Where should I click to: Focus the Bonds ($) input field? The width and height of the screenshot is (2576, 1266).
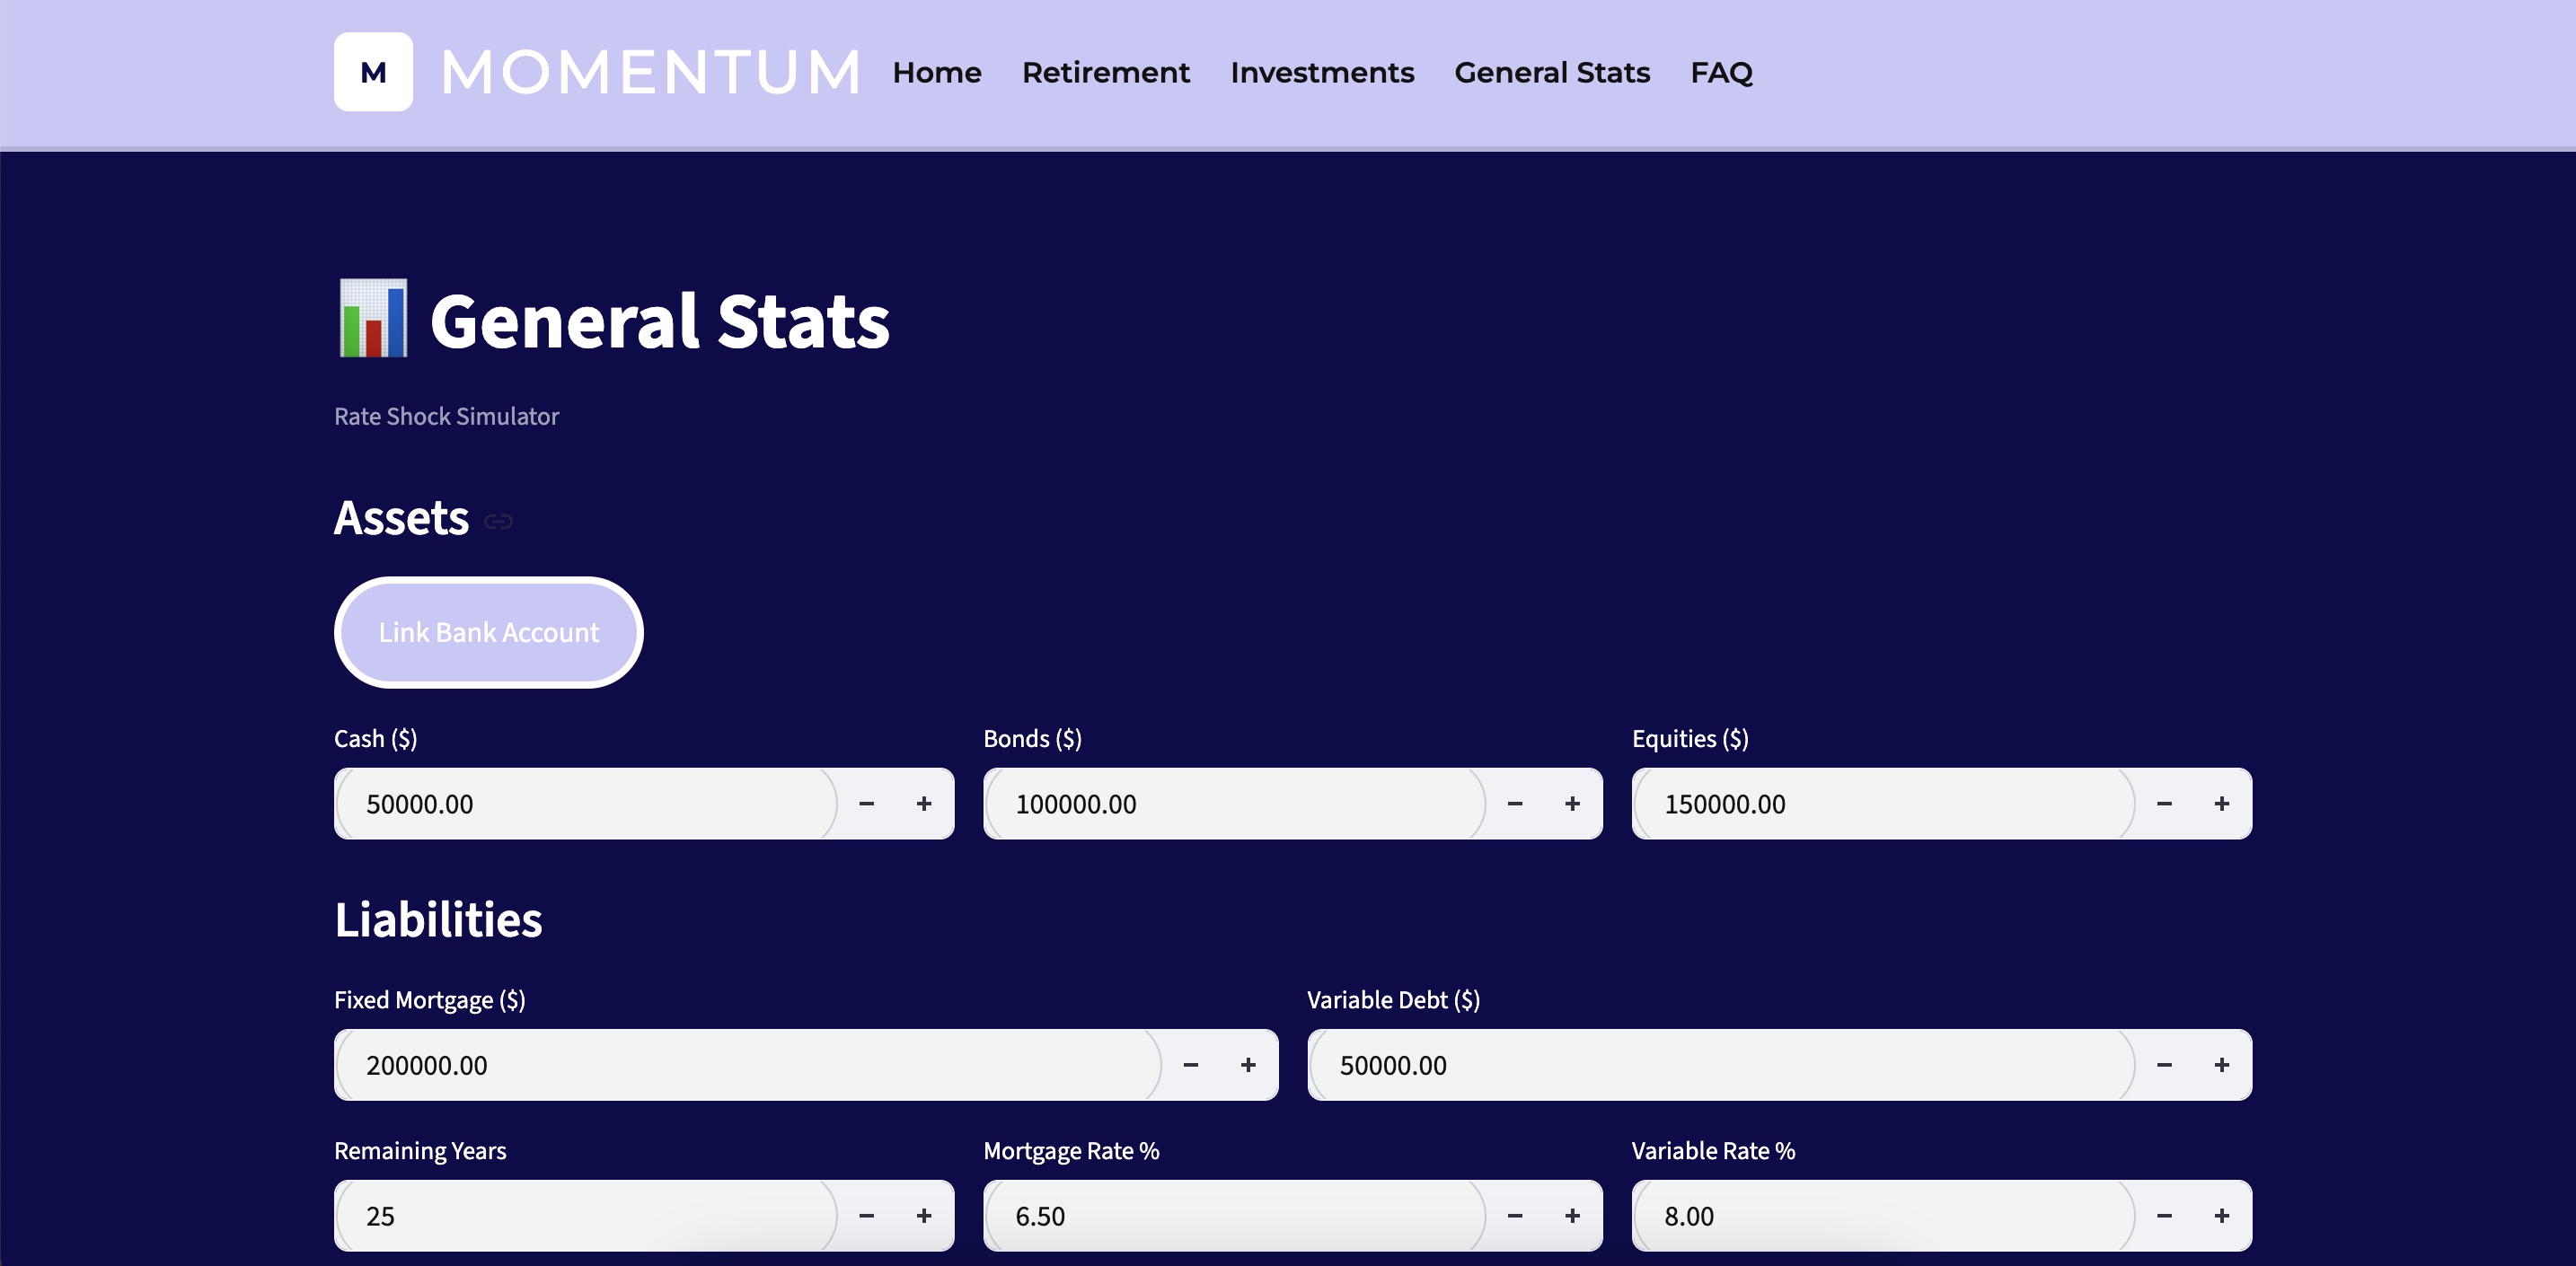pos(1234,803)
